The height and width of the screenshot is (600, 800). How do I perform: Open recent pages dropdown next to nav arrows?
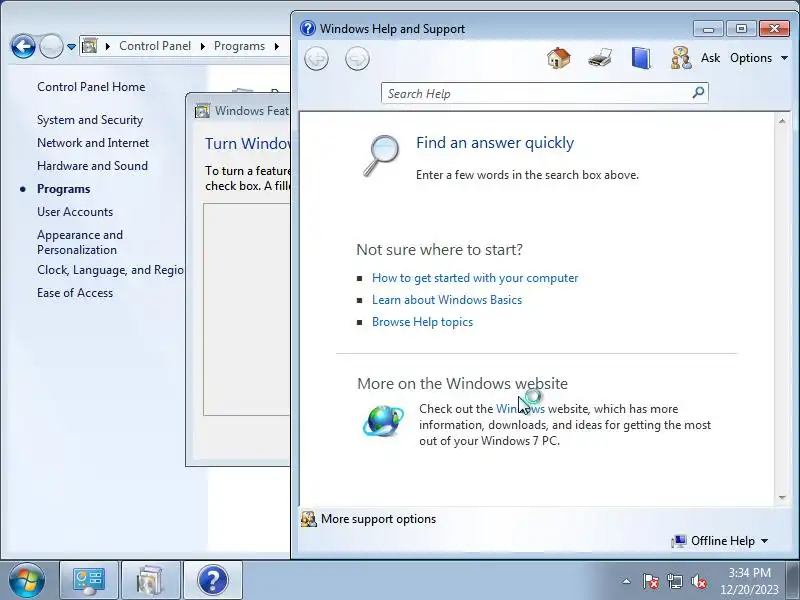tap(71, 46)
